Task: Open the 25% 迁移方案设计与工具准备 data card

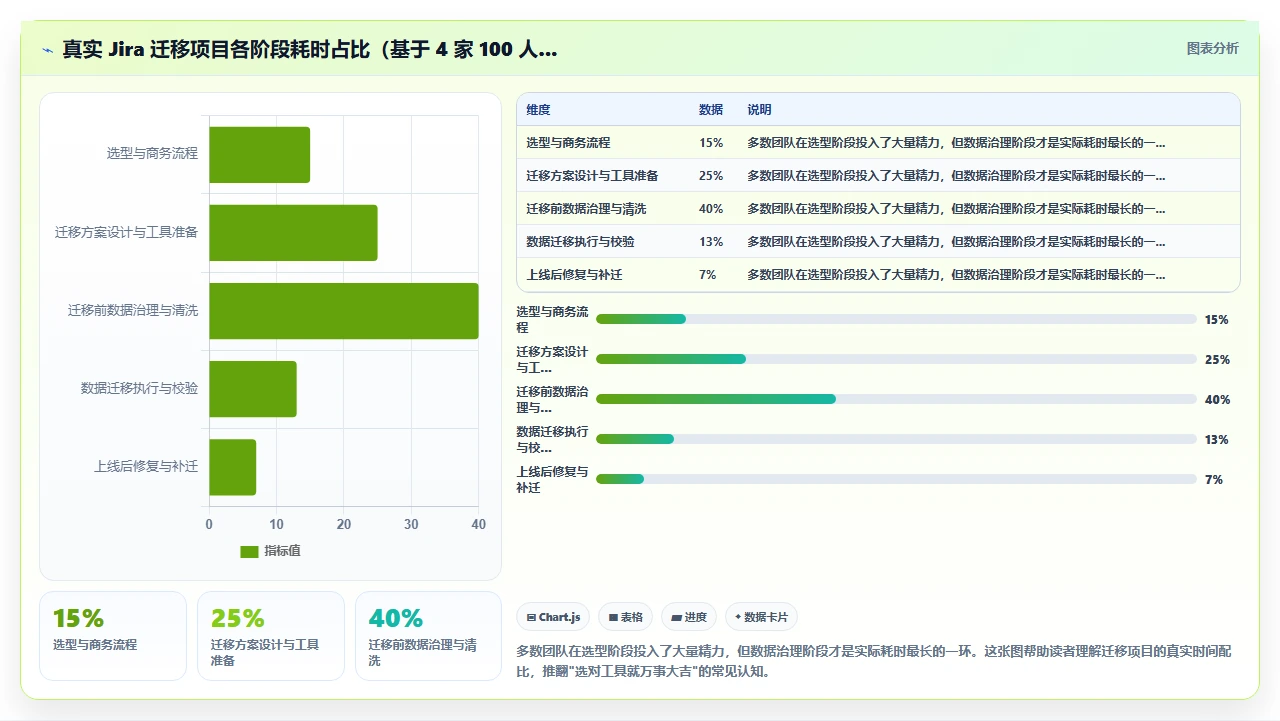Action: [x=271, y=636]
